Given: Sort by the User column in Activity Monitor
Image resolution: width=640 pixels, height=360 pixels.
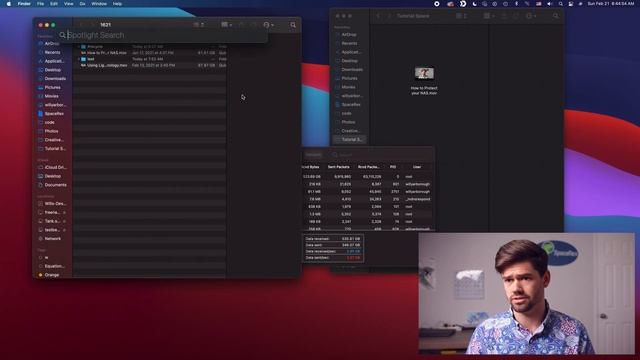Looking at the screenshot, I should click(x=417, y=167).
